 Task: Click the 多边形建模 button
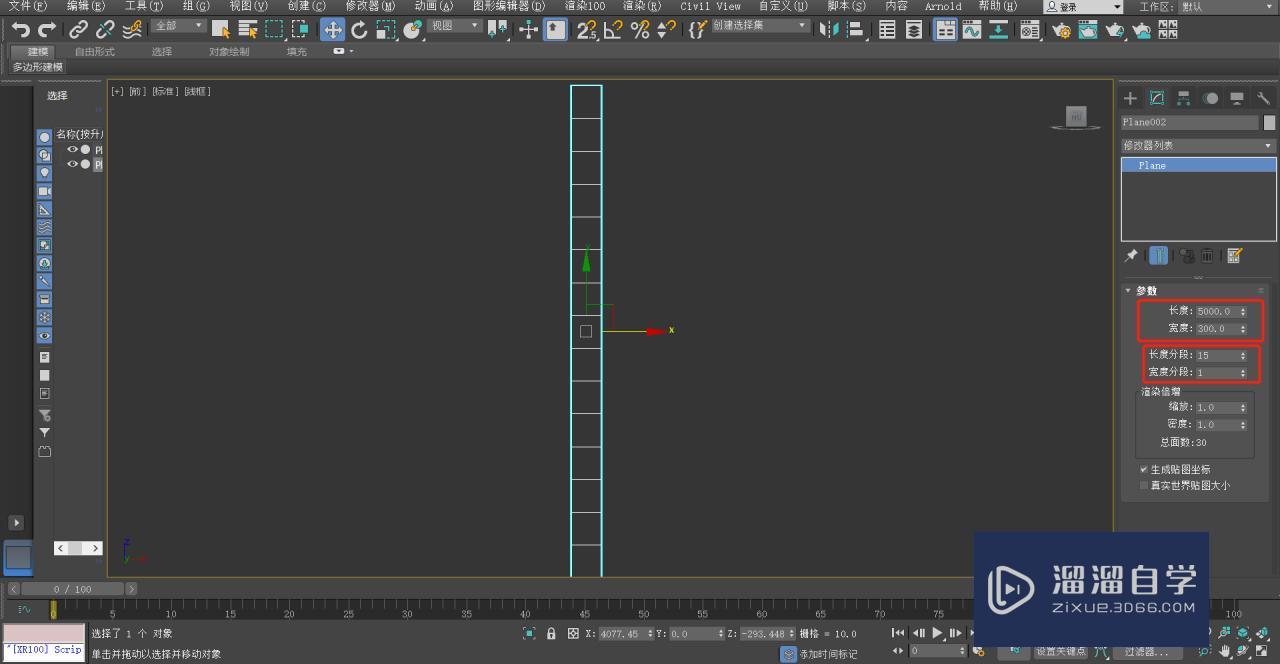(x=37, y=67)
